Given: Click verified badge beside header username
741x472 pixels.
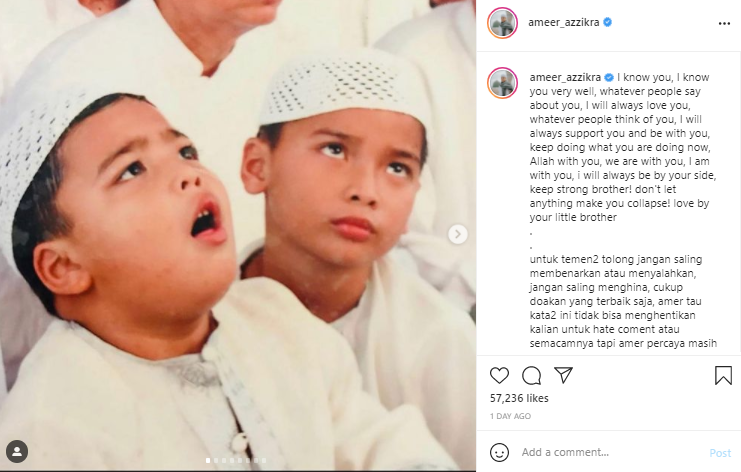Looking at the screenshot, I should coord(608,22).
